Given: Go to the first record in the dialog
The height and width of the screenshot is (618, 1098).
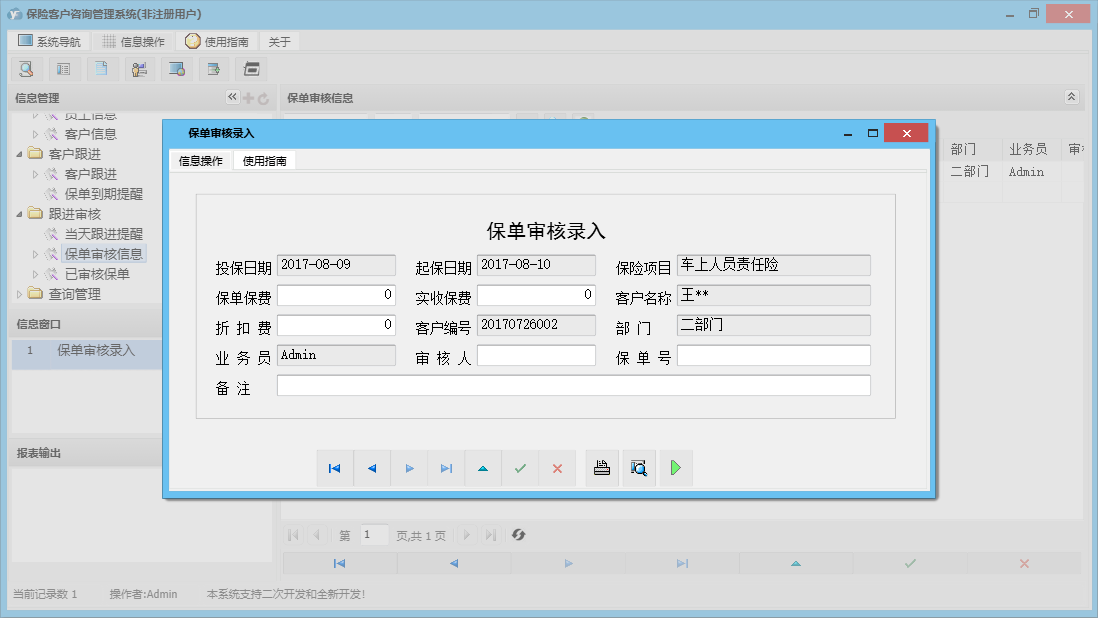Looking at the screenshot, I should tap(335, 468).
